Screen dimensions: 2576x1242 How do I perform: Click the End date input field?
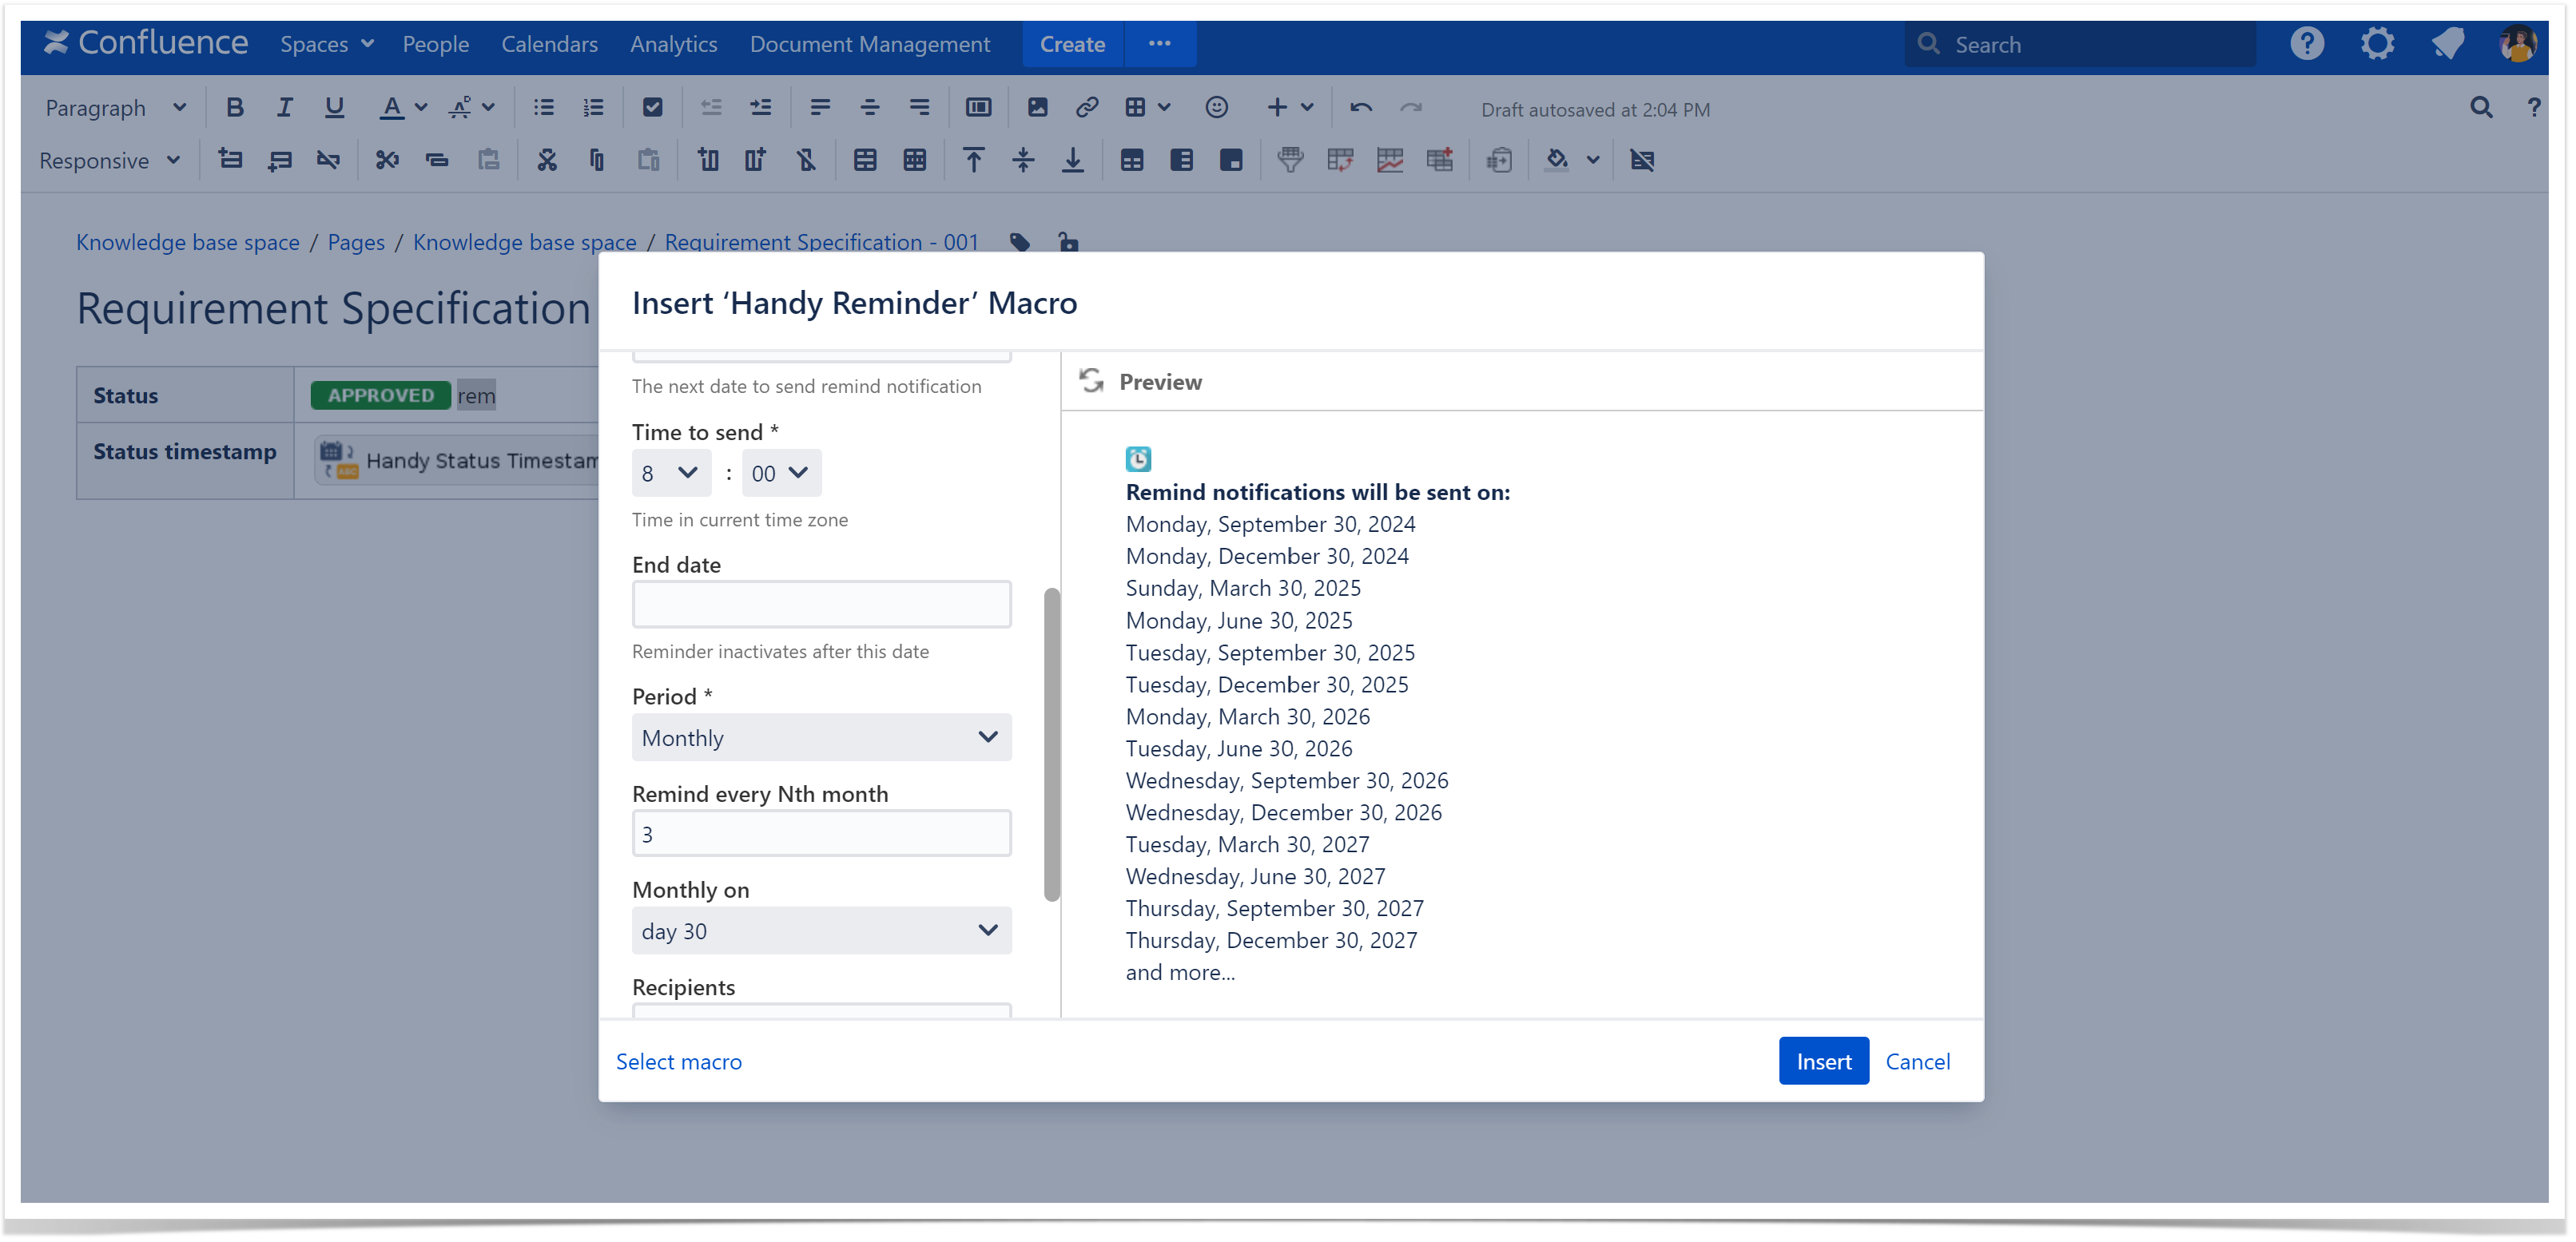tap(821, 603)
